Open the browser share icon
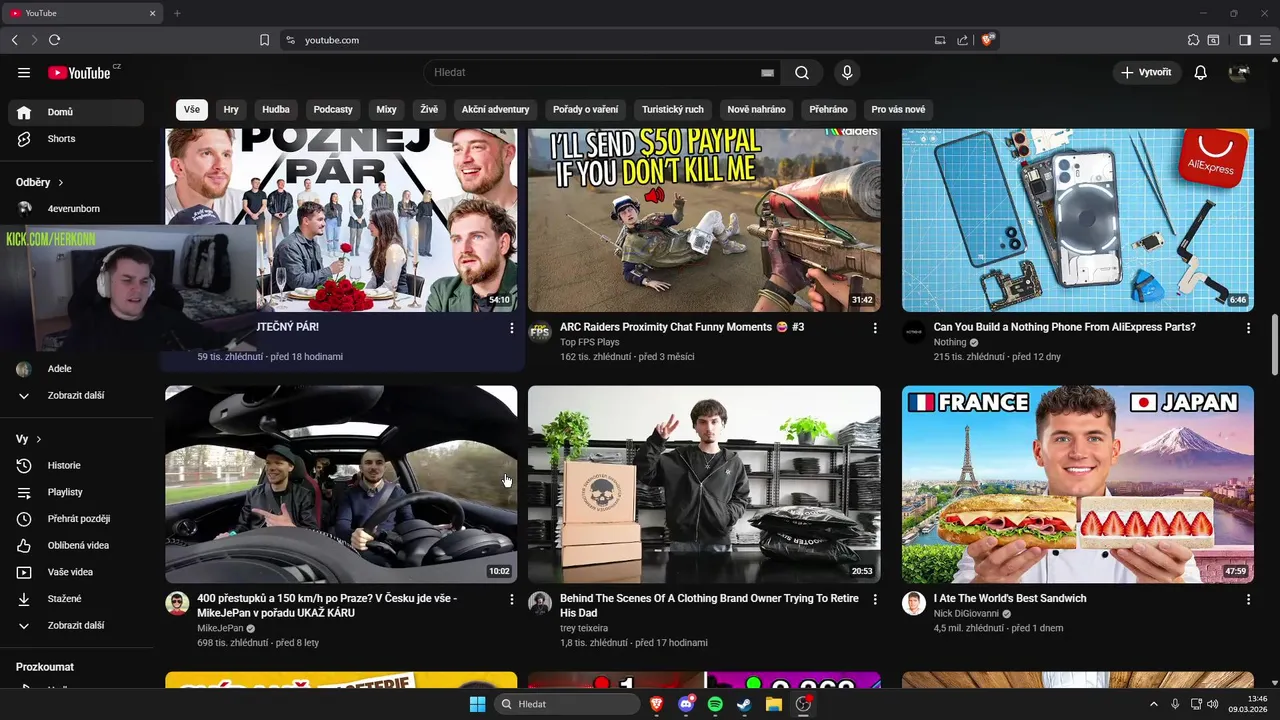 pos(962,40)
